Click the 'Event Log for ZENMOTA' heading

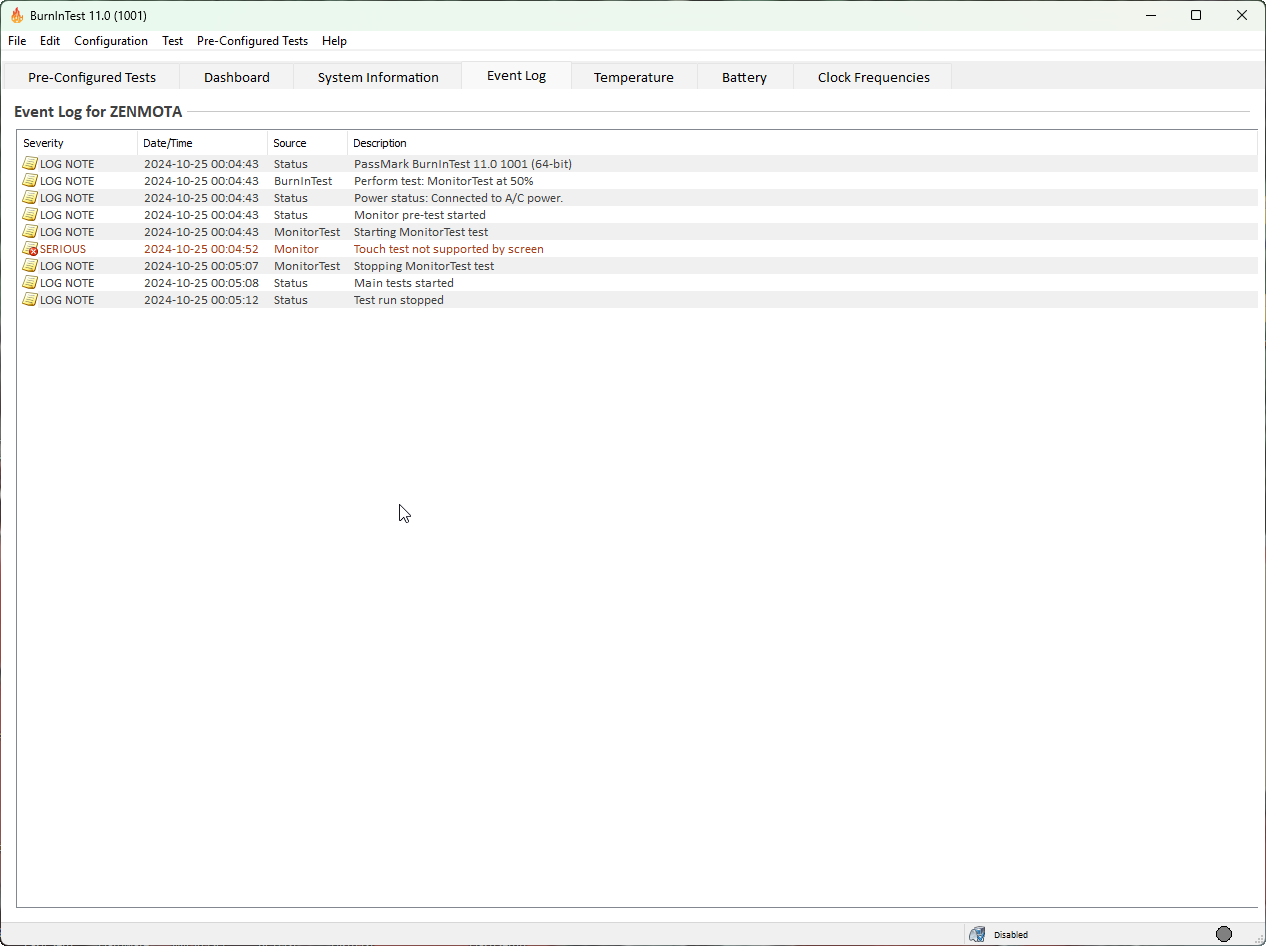(98, 112)
